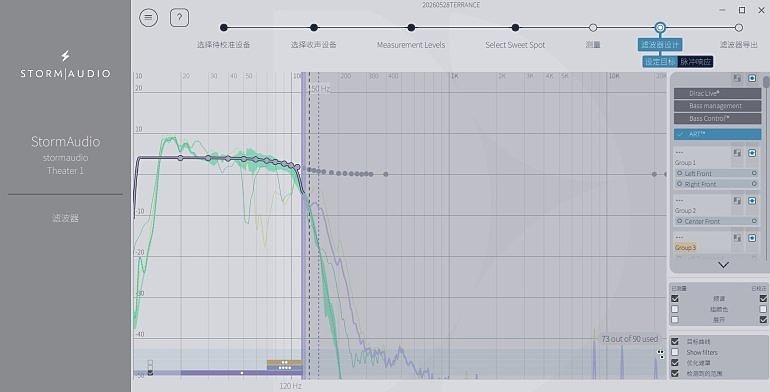Toggle corrected checkbox in the third row

(763, 320)
